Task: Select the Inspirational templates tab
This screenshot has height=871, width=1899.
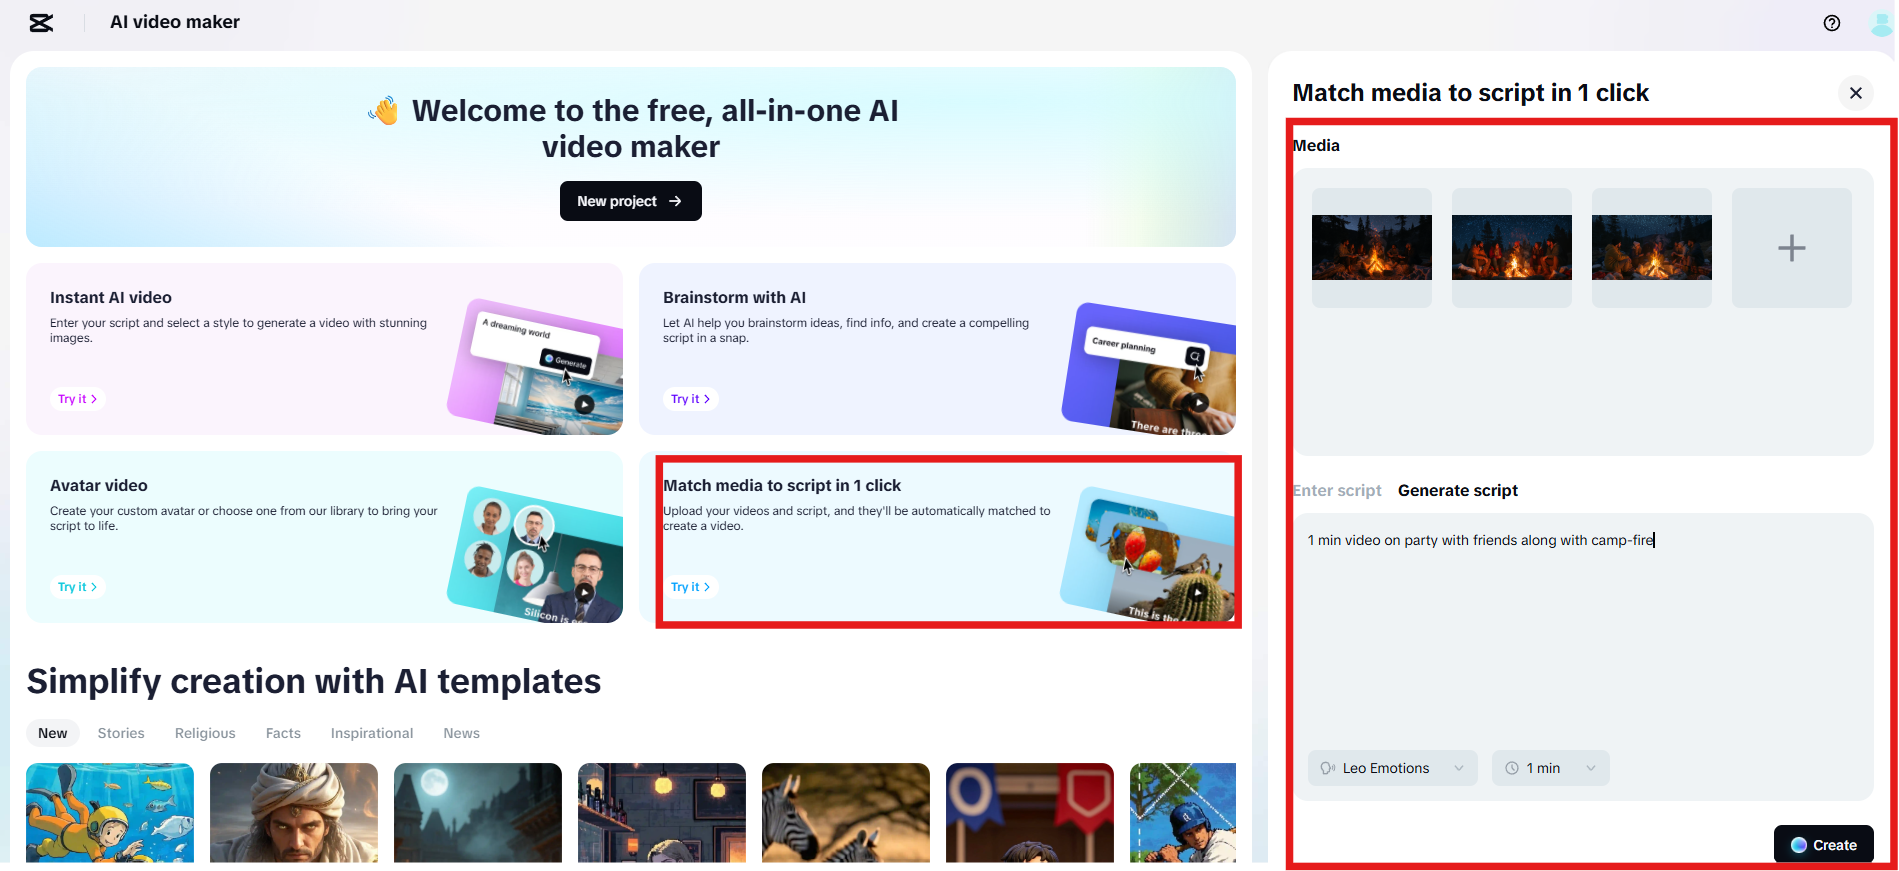Action: [x=372, y=733]
